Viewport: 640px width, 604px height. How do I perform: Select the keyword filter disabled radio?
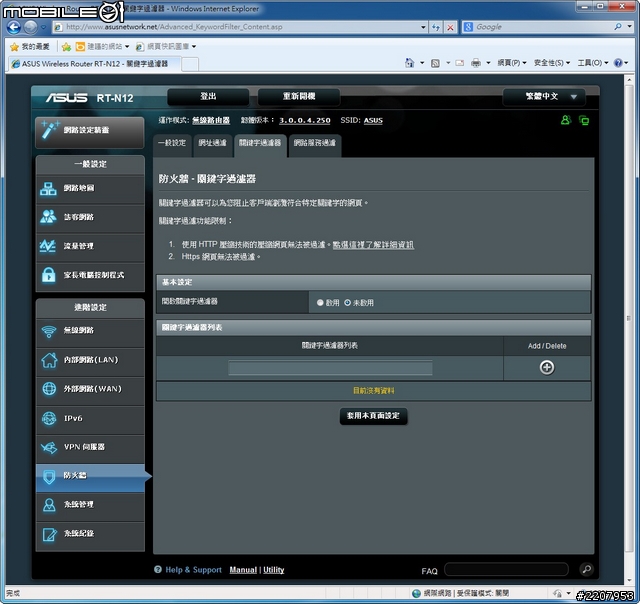(347, 302)
